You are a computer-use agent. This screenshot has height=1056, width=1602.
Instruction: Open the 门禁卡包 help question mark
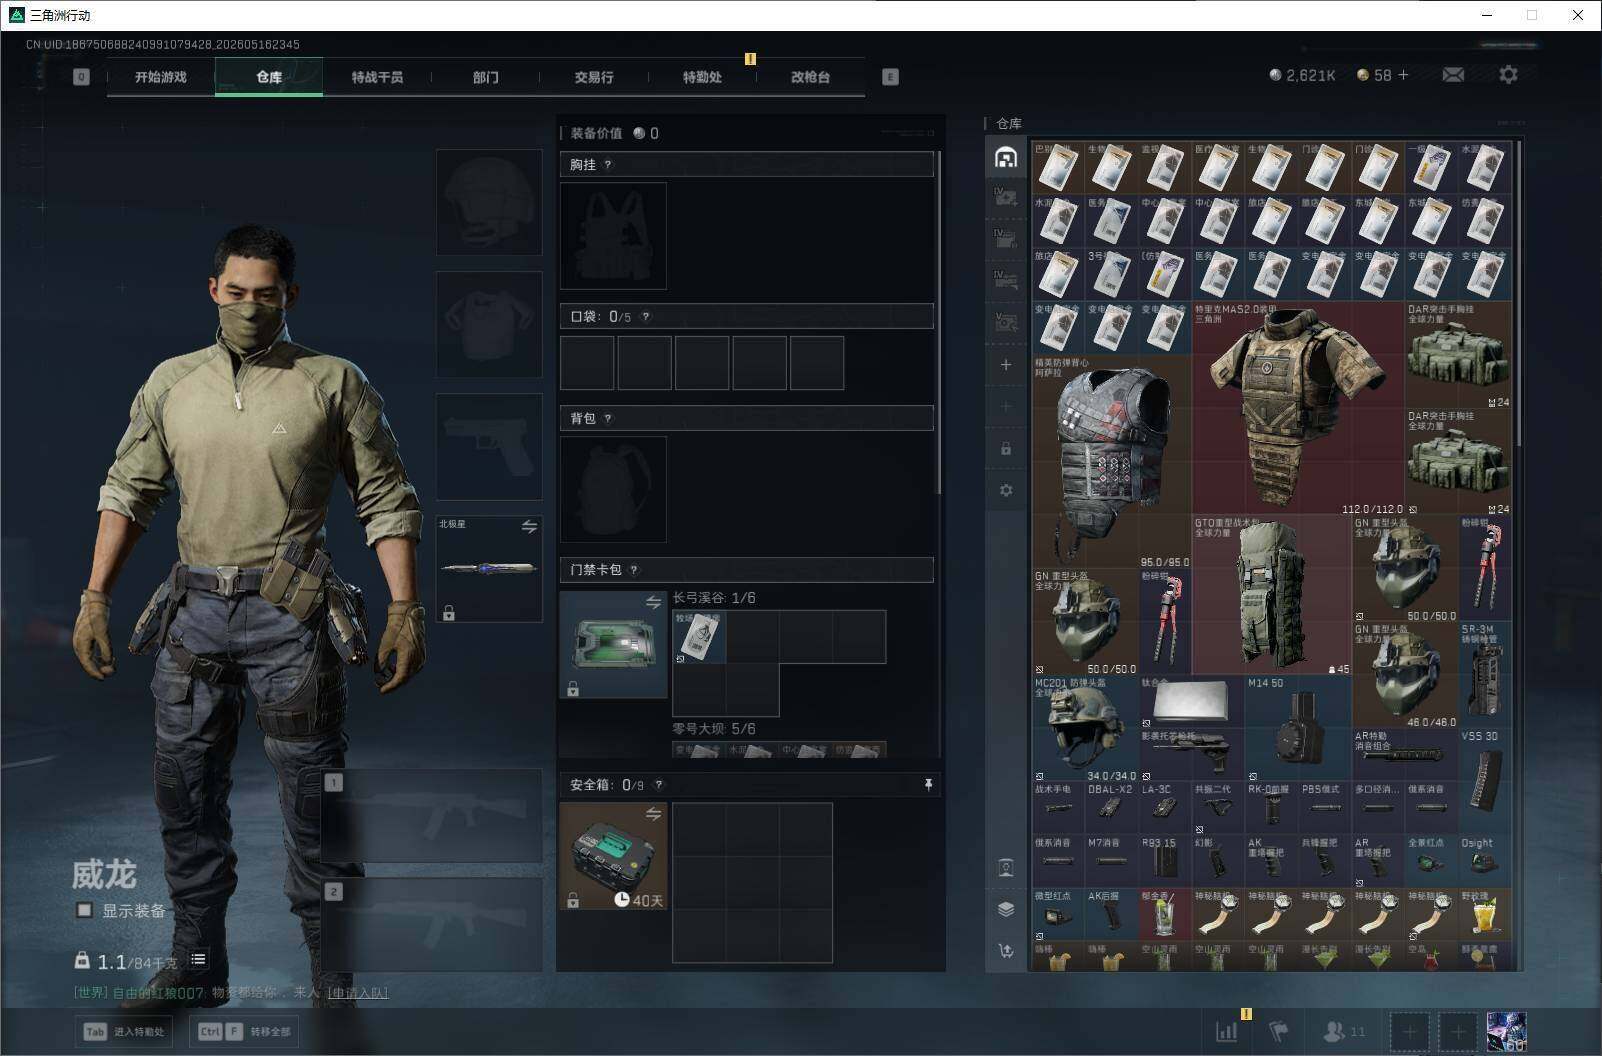coord(634,570)
